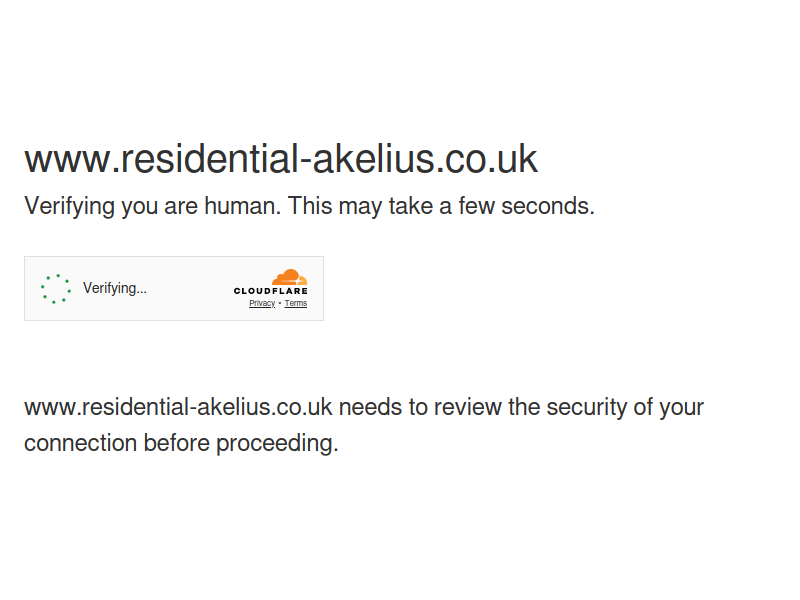Image resolution: width=800 pixels, height=600 pixels.
Task: Click the domain name in the bottom paragraph
Action: coord(178,407)
